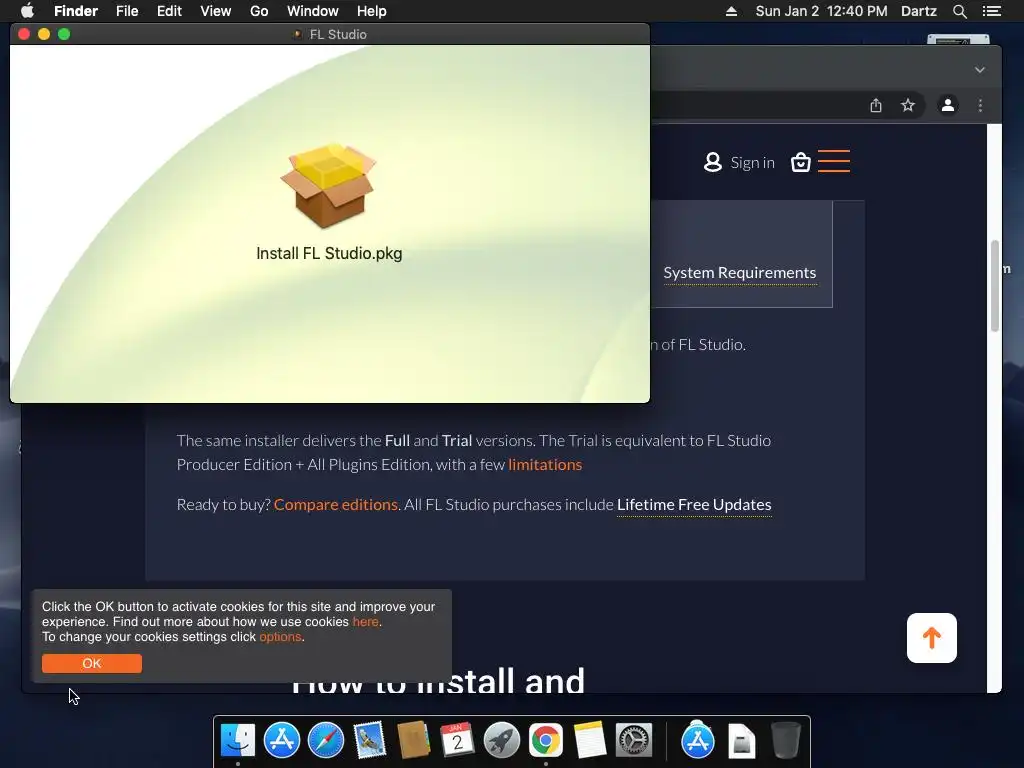Open App Store next to Finder in Dock
The image size is (1024, 768).
pyautogui.click(x=281, y=740)
